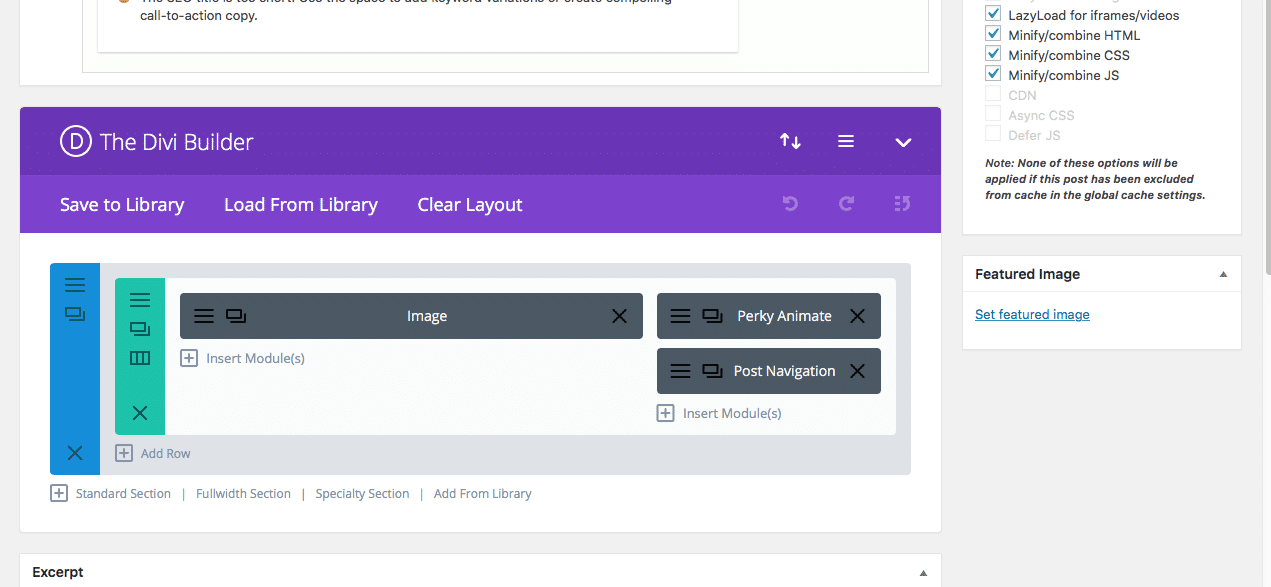Image resolution: width=1271 pixels, height=587 pixels.
Task: Delete the Image module
Action: coord(619,316)
